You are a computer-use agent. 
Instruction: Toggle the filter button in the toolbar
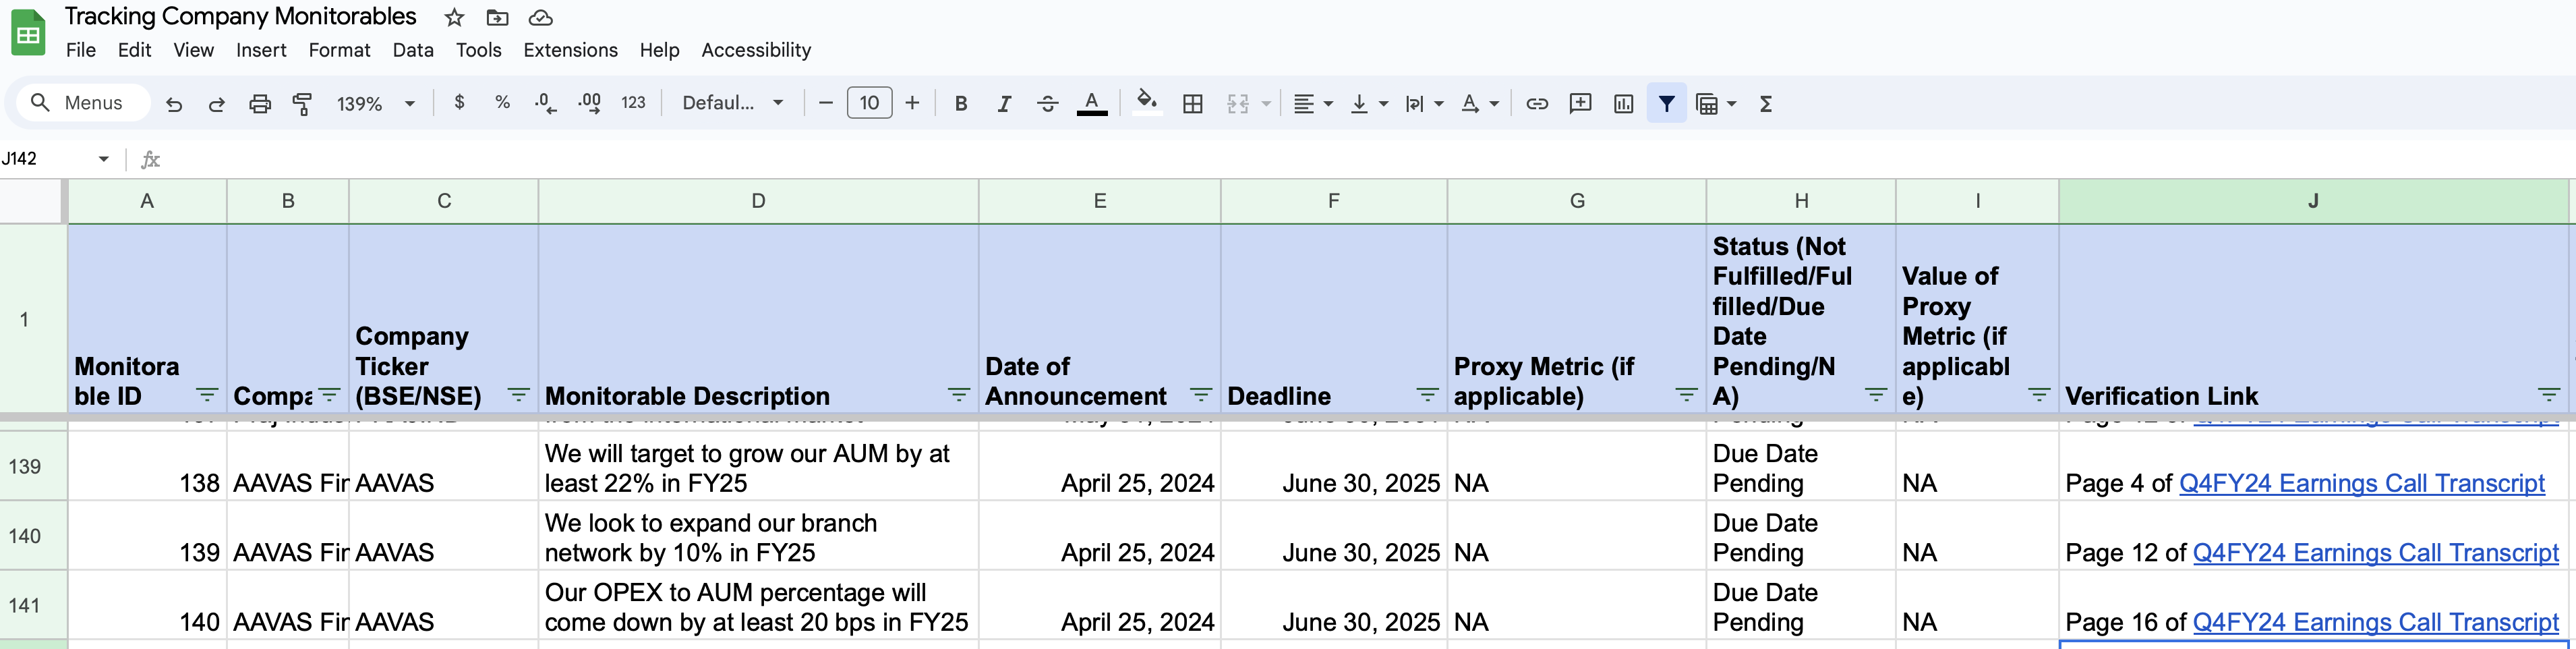tap(1666, 103)
